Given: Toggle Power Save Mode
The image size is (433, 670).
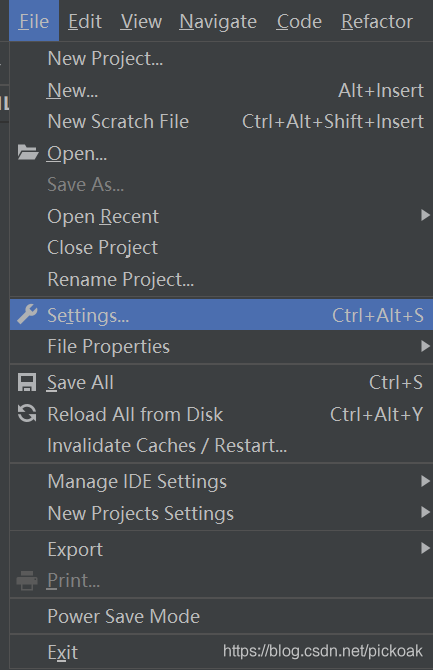Looking at the screenshot, I should coord(221,616).
